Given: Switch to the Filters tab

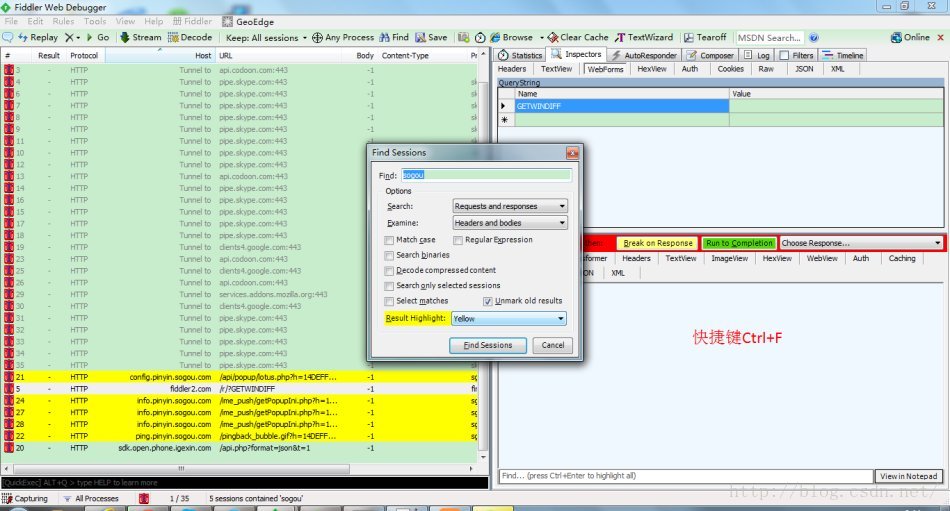Looking at the screenshot, I should pos(796,55).
